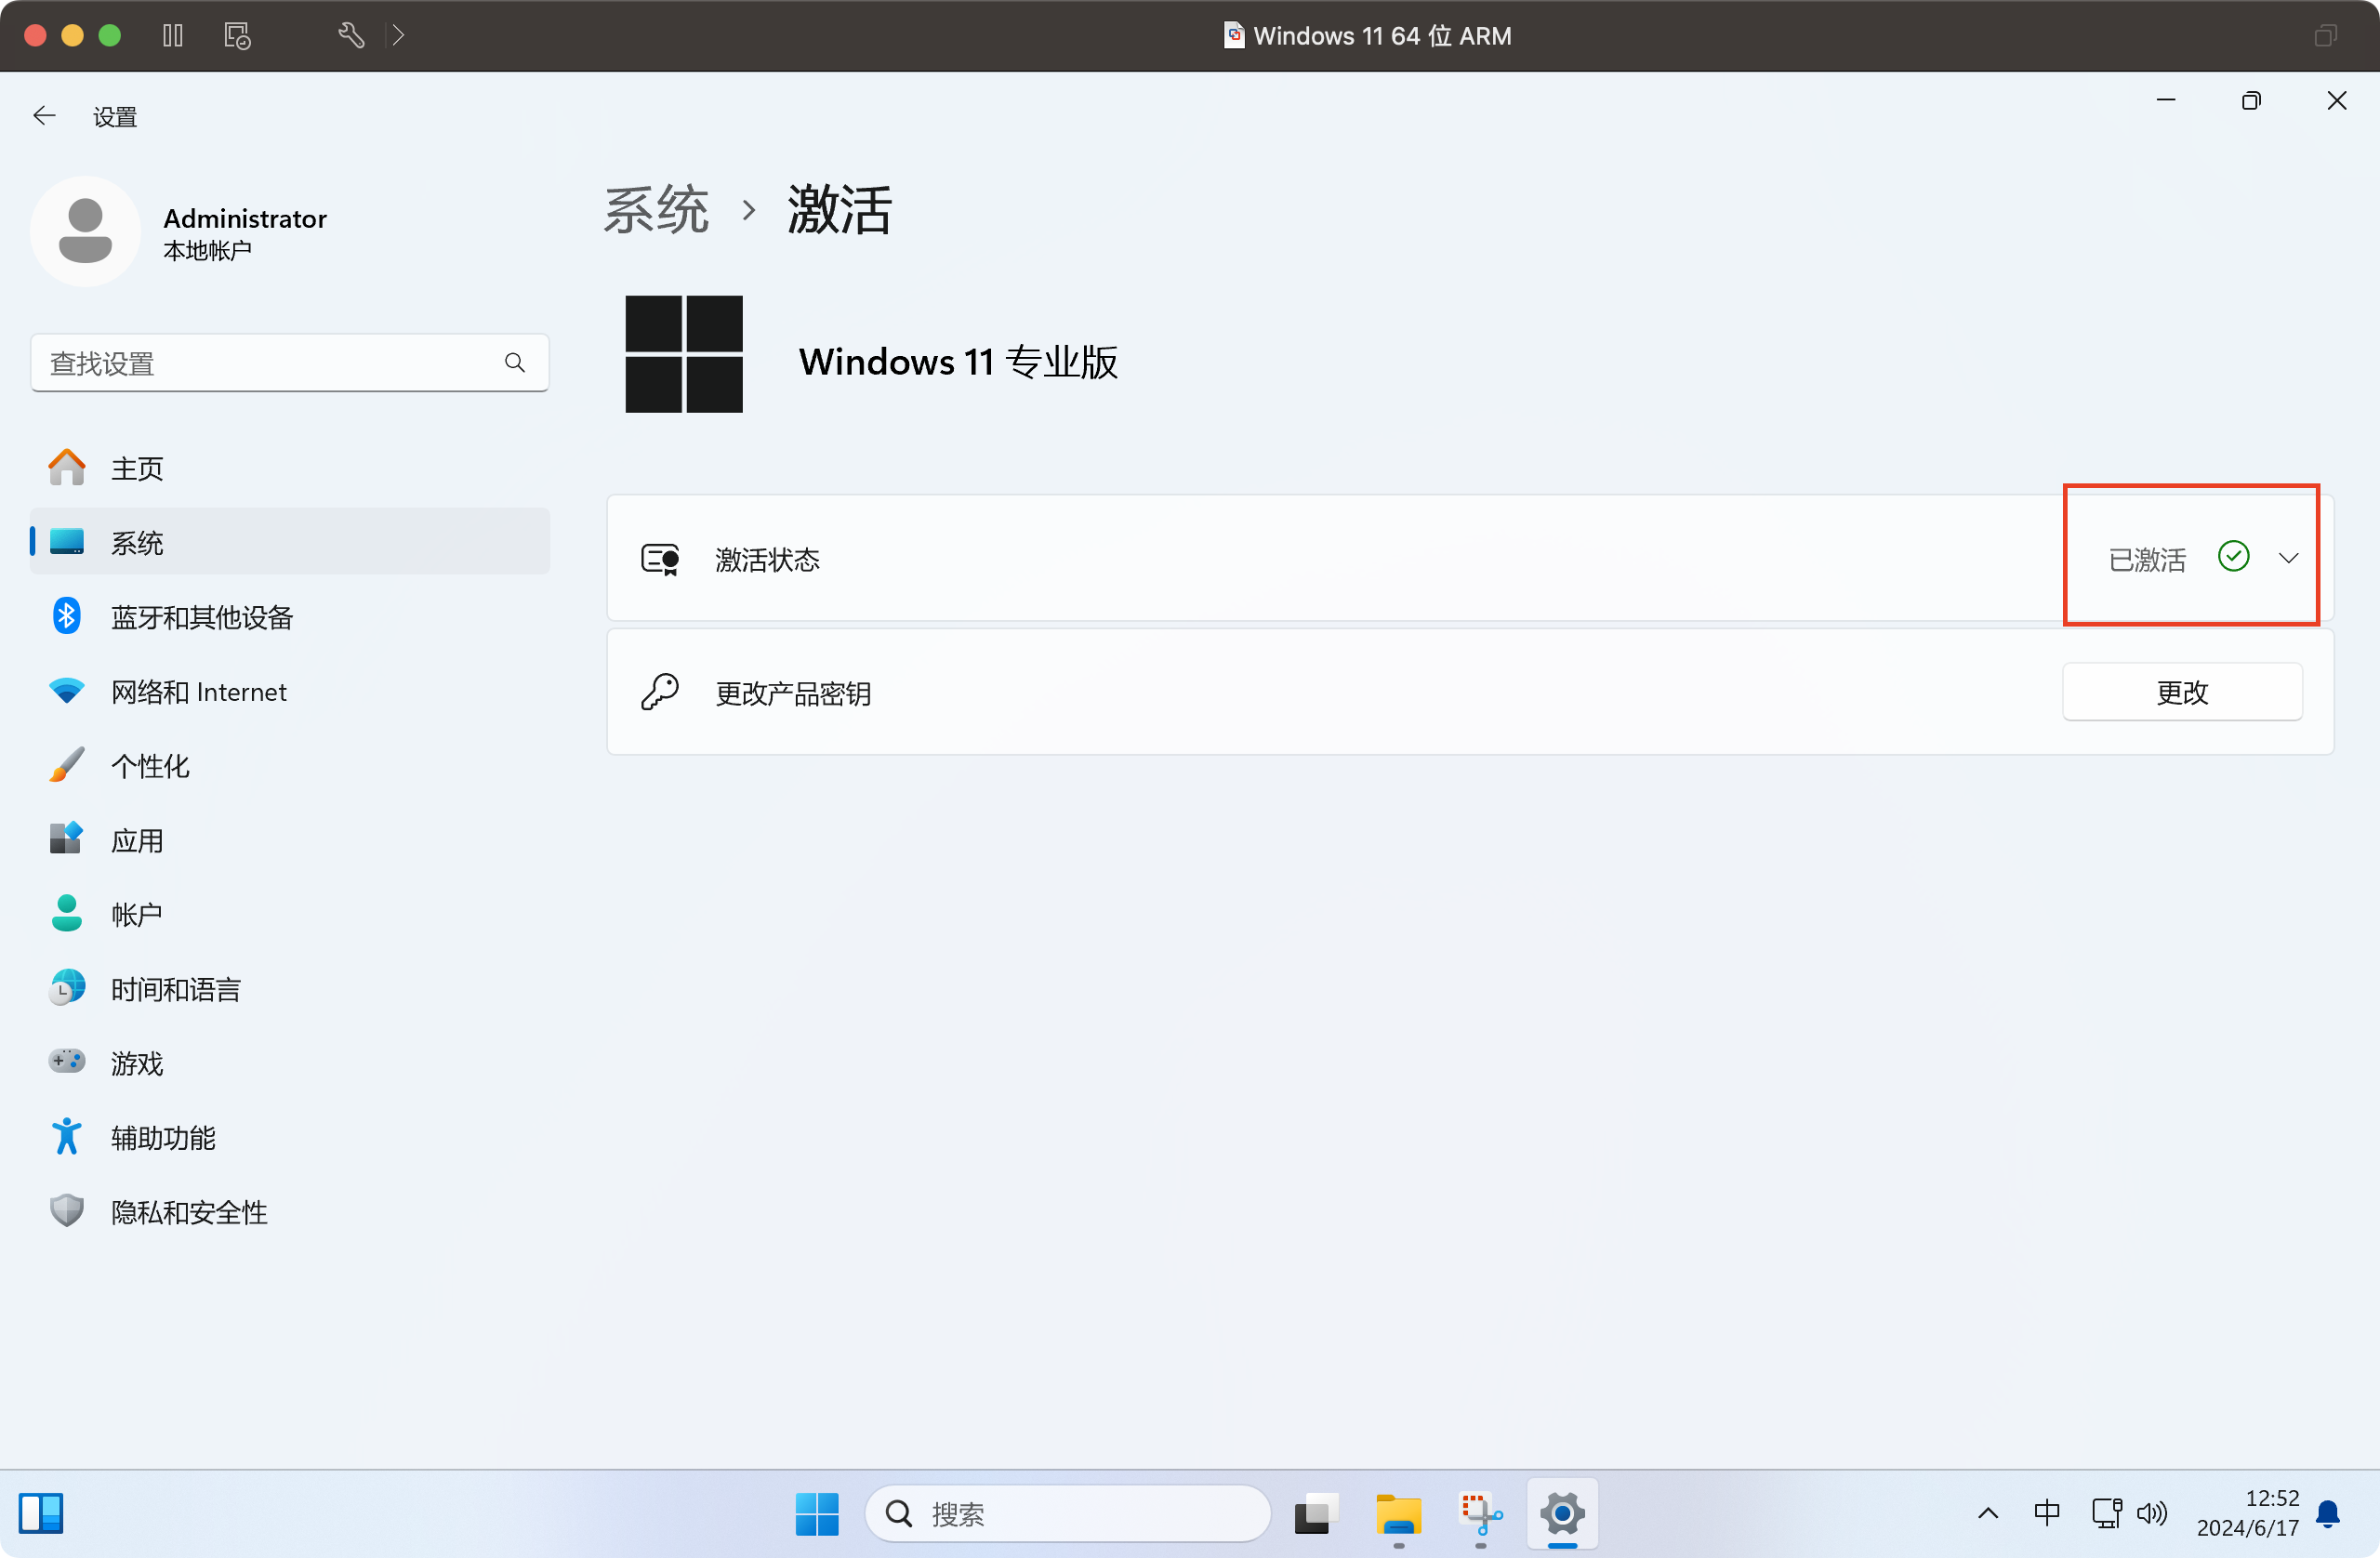Expand the 激活状态 chevron
2380x1558 pixels.
[x=2289, y=558]
